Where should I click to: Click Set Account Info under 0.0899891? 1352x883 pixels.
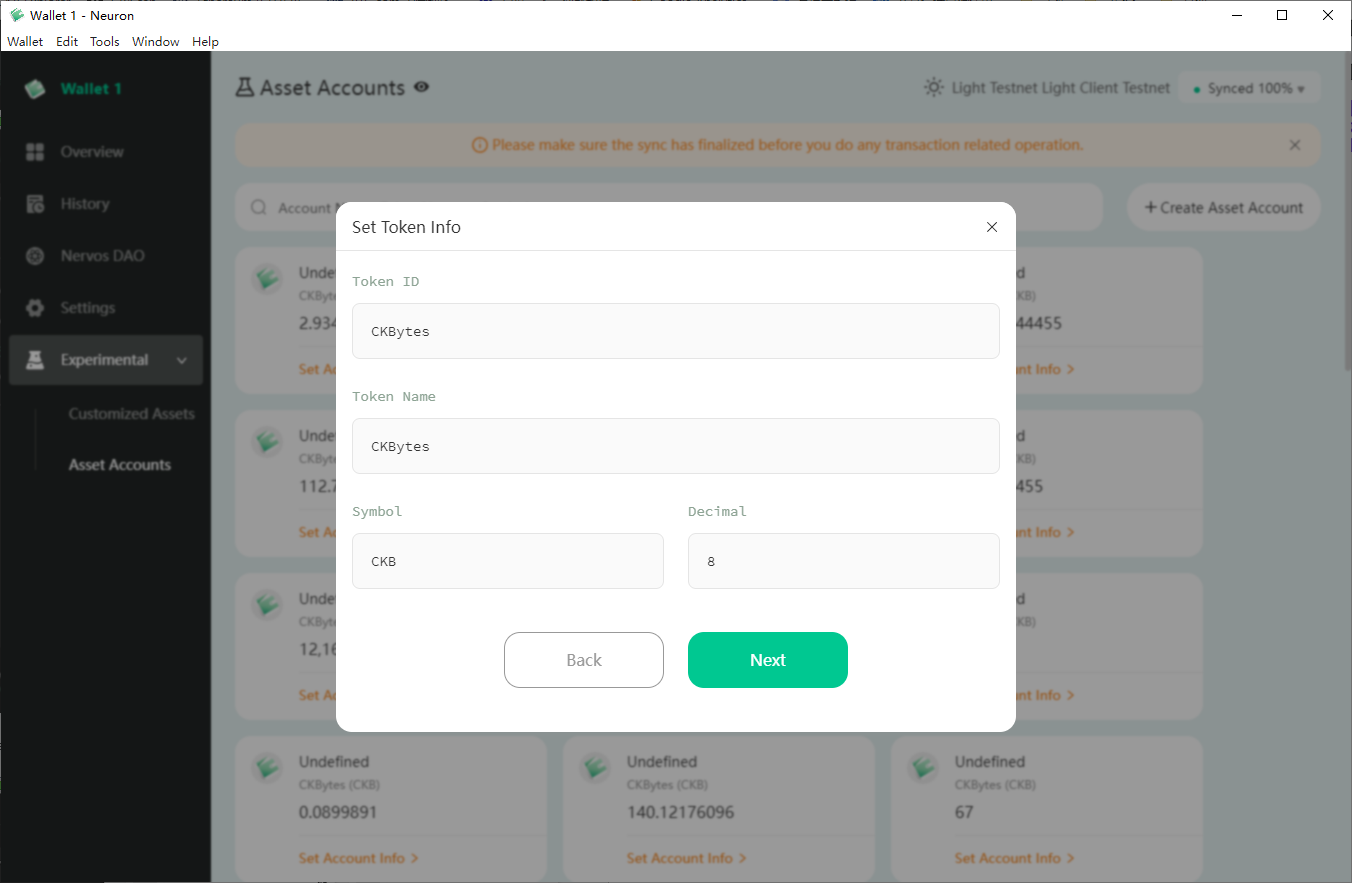358,858
